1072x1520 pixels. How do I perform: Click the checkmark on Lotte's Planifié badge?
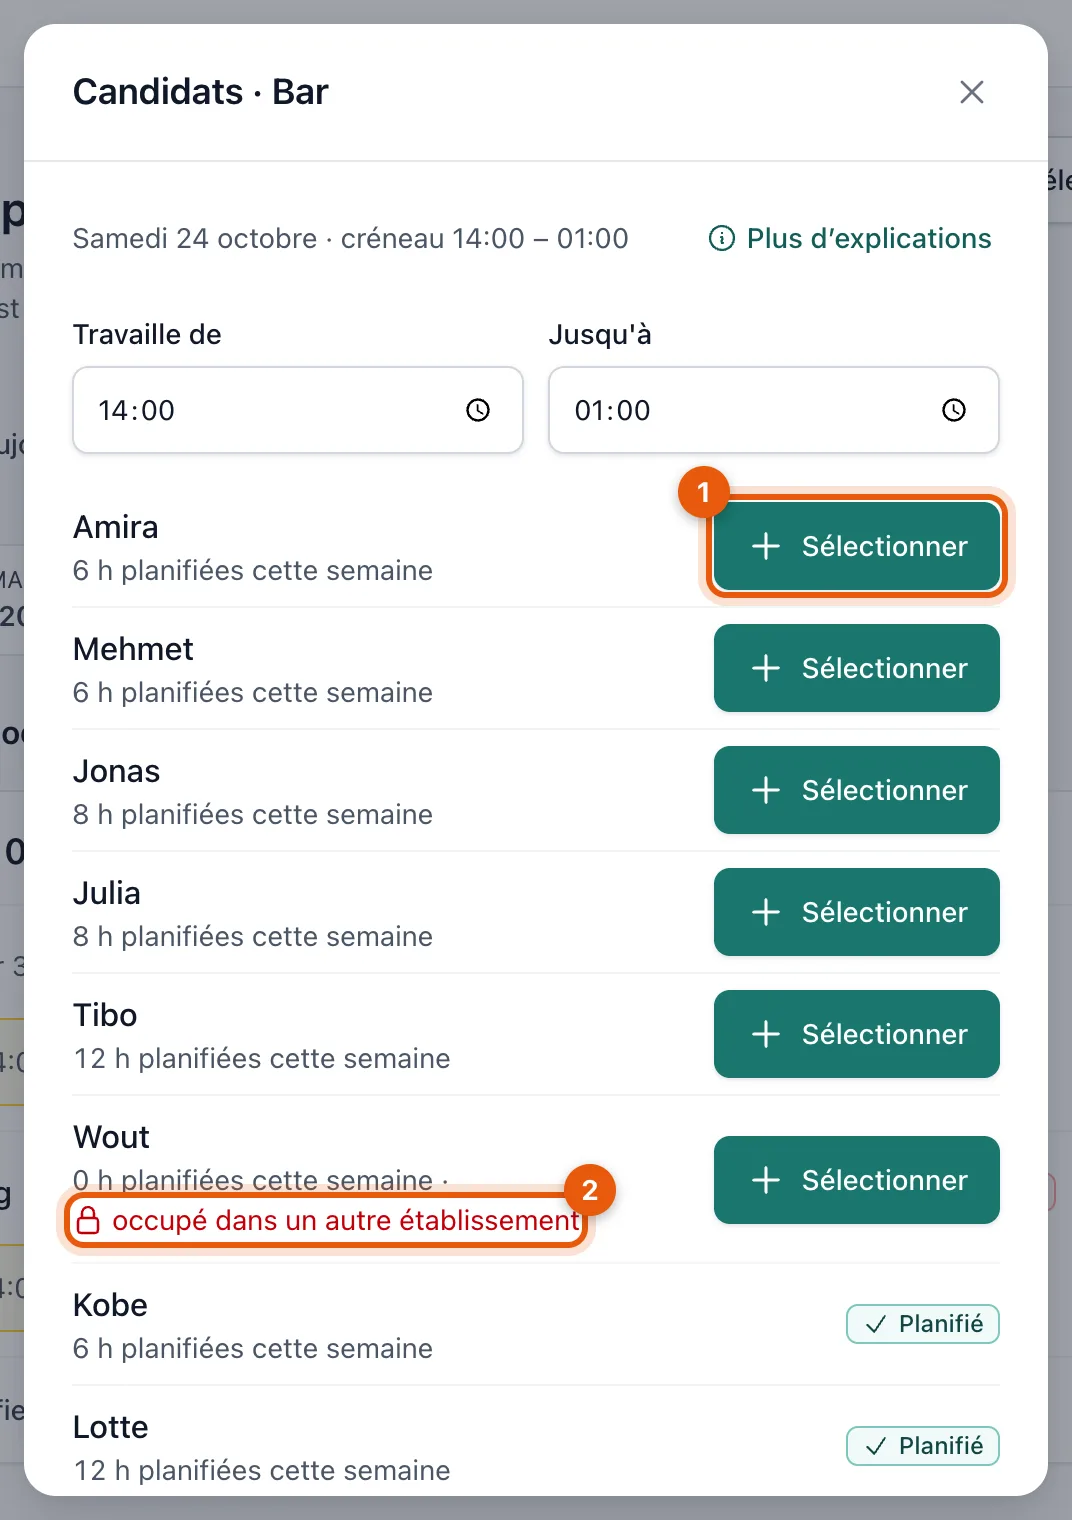coord(876,1446)
